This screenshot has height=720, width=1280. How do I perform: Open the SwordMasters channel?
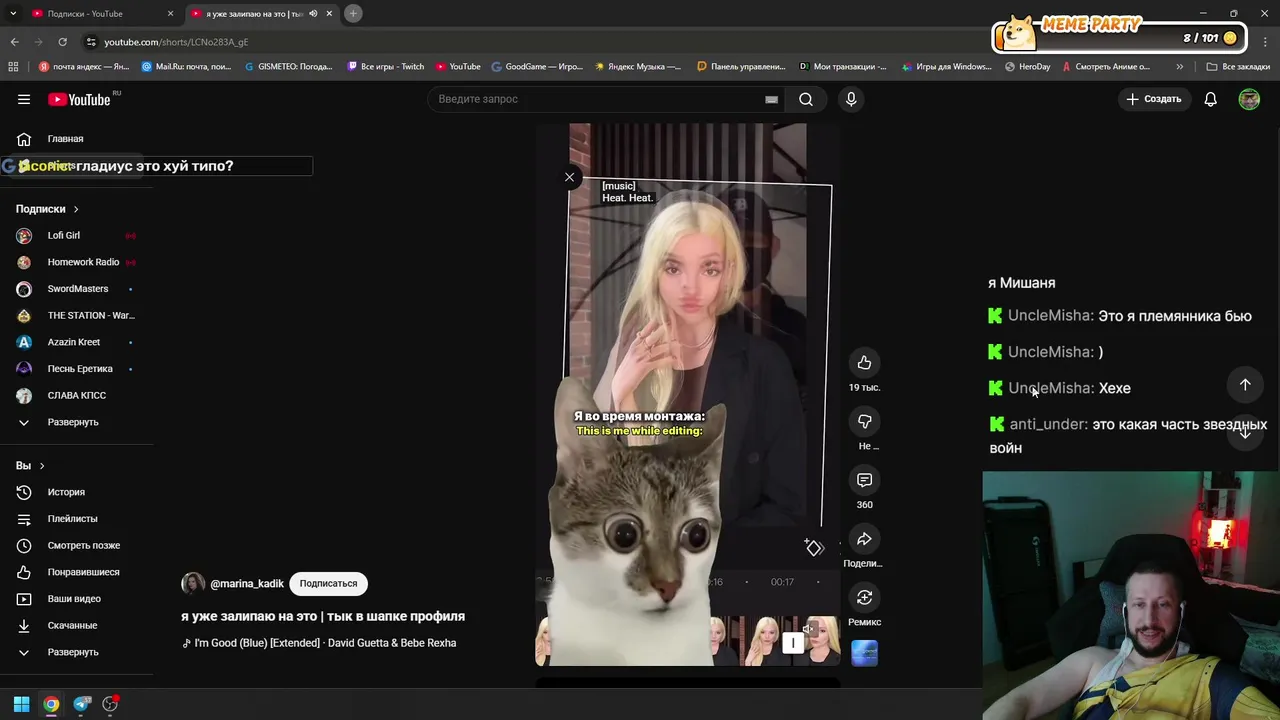click(77, 289)
